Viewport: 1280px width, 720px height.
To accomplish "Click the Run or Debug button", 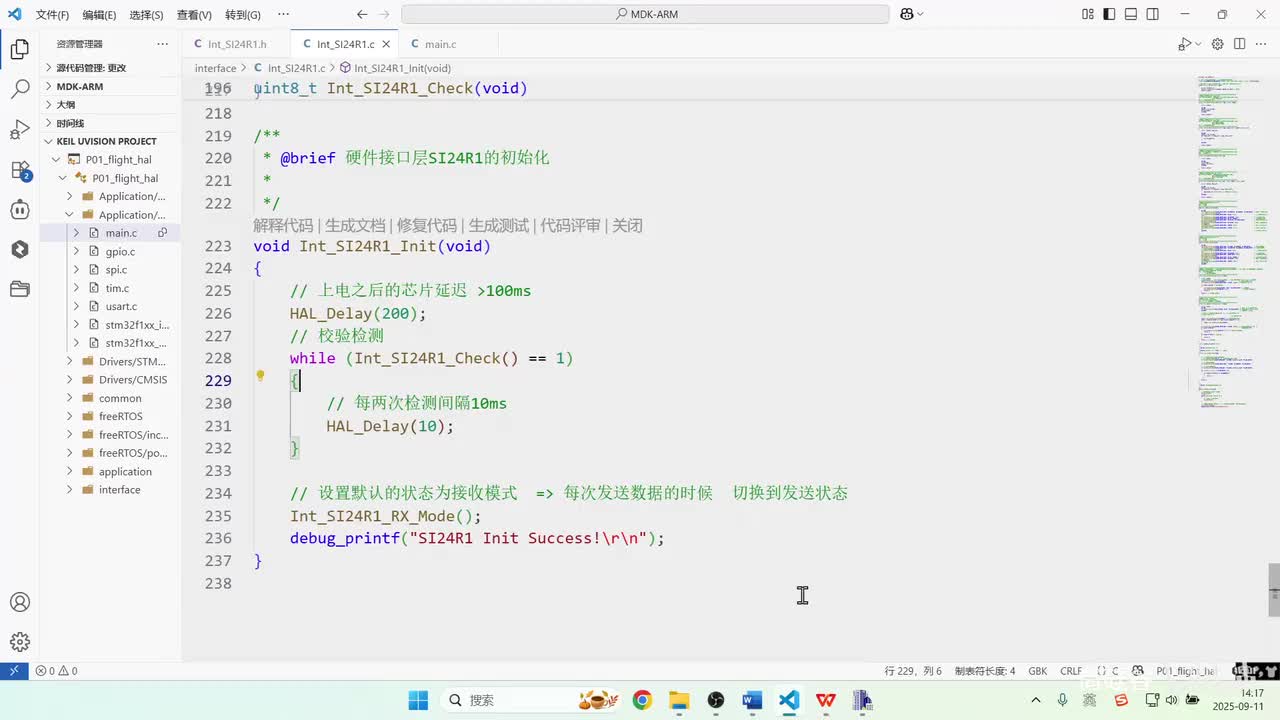I will pos(1183,44).
